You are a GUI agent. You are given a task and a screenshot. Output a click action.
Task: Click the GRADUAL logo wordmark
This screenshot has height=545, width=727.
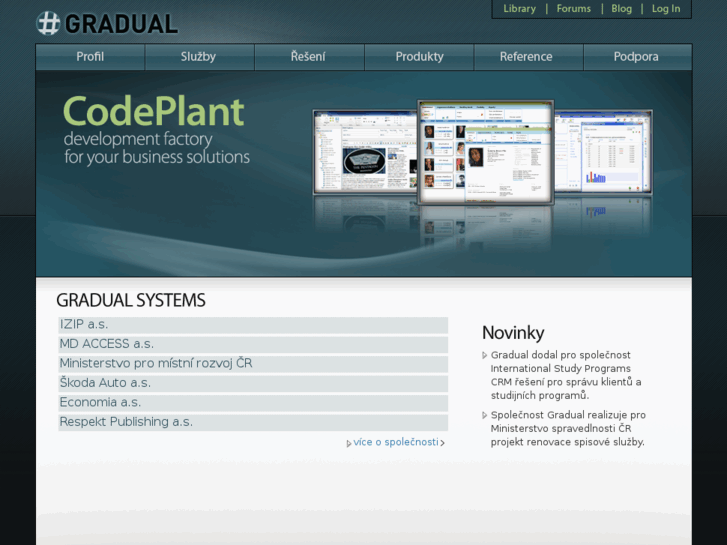121,24
